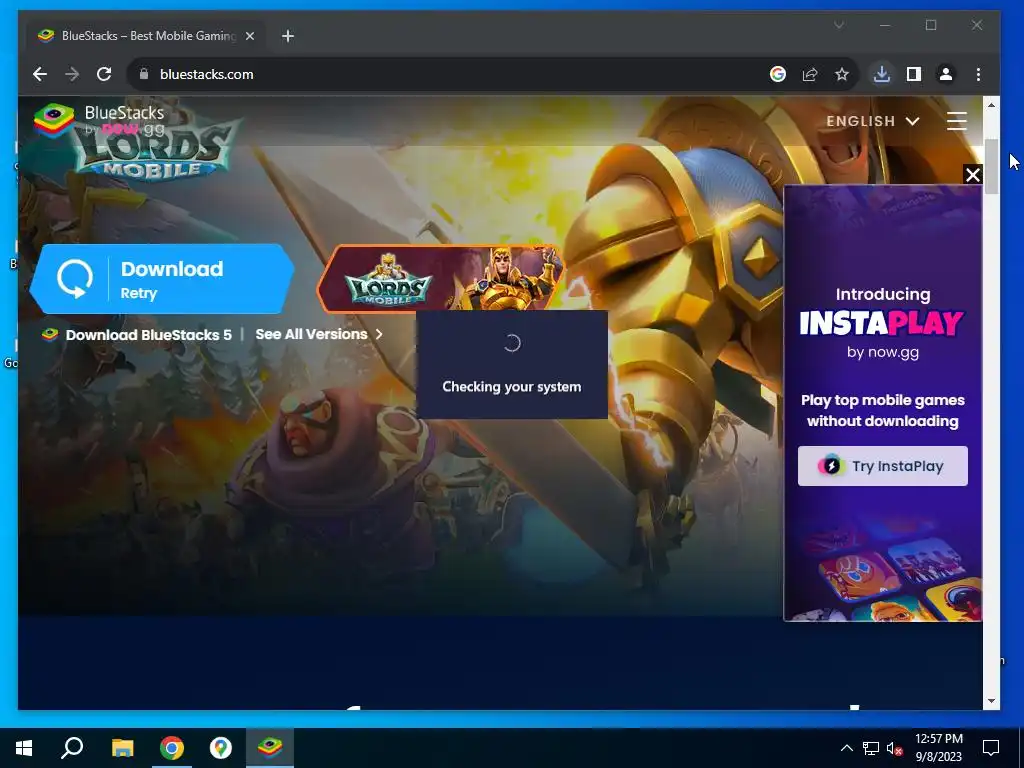The height and width of the screenshot is (768, 1024).
Task: Open the clock showing 12:57 PM
Action: [938, 748]
